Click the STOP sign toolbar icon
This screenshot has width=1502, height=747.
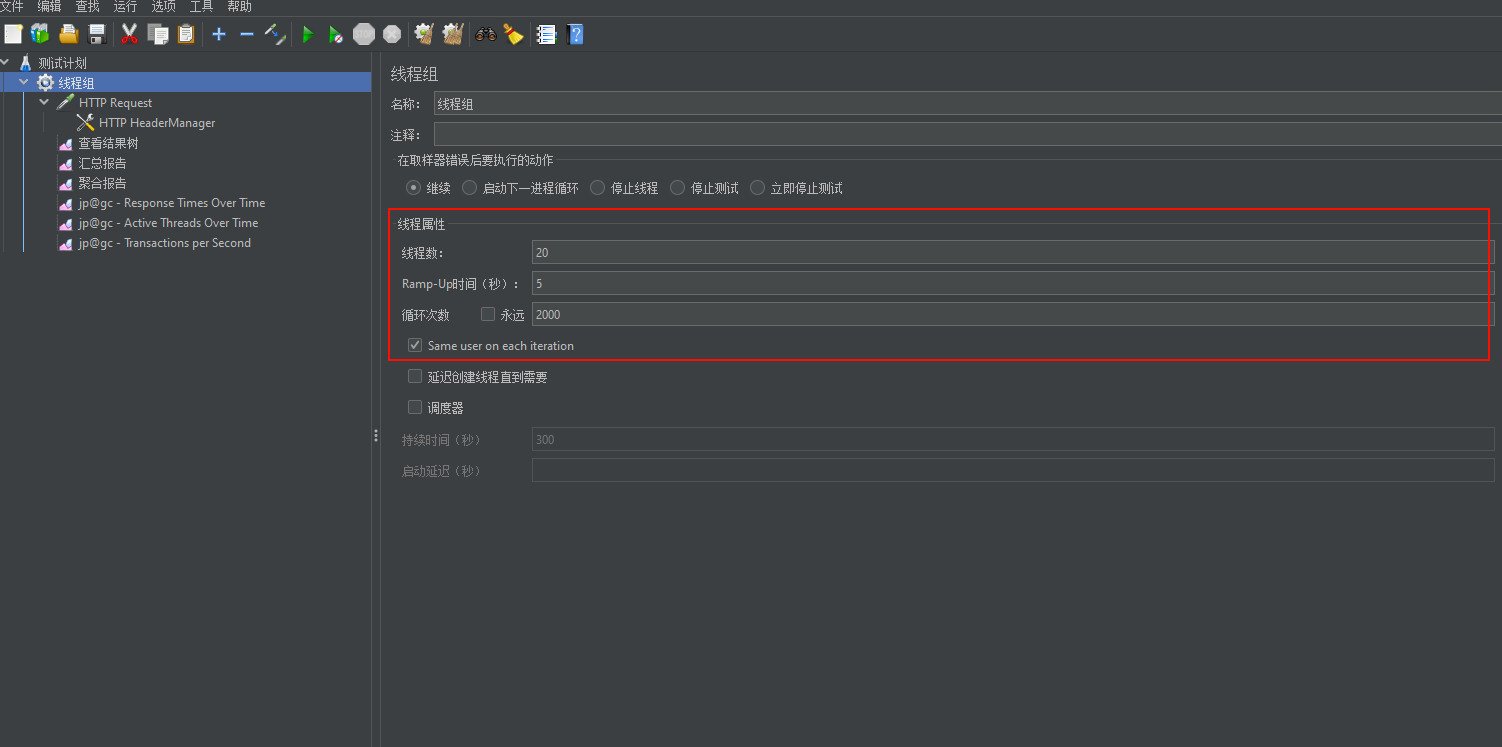(x=364, y=34)
